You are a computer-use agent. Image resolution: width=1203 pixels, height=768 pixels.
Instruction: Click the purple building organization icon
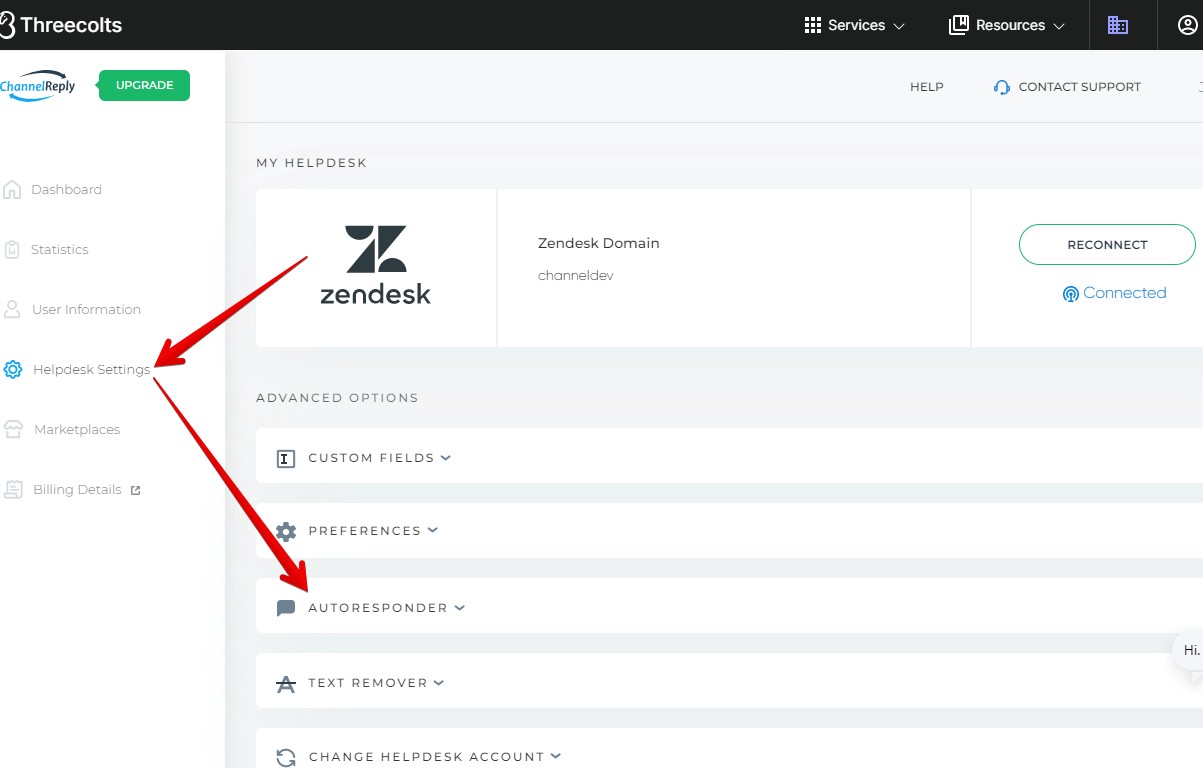point(1117,25)
